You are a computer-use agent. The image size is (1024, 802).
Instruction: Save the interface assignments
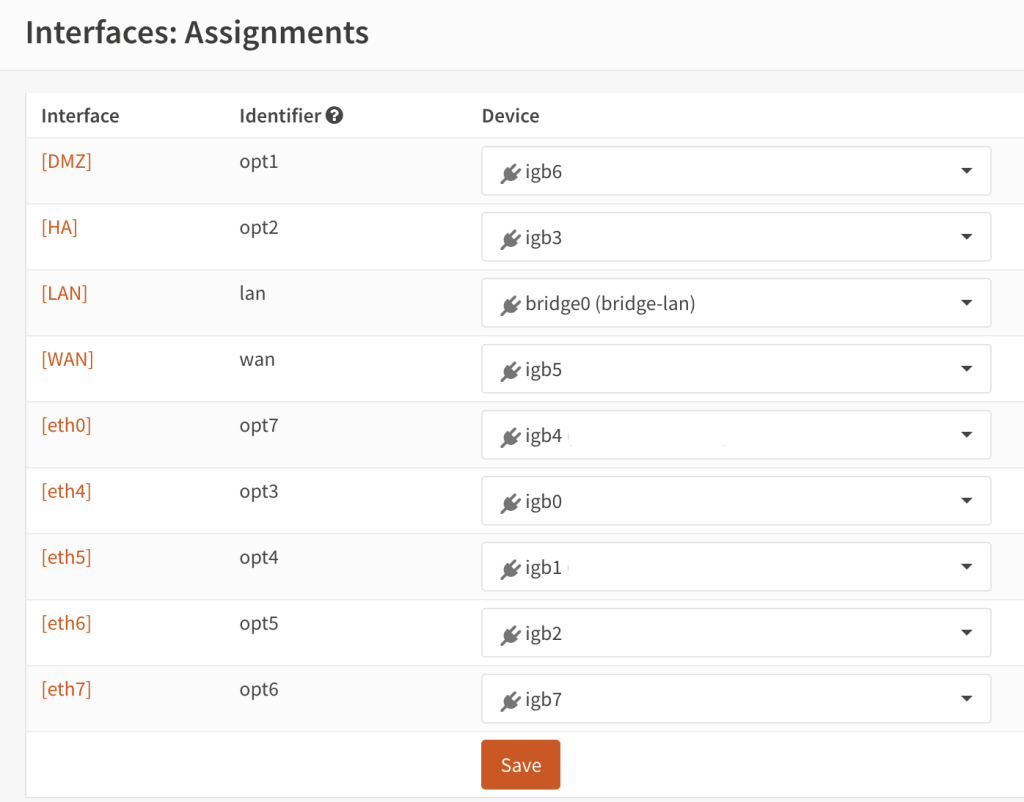520,765
